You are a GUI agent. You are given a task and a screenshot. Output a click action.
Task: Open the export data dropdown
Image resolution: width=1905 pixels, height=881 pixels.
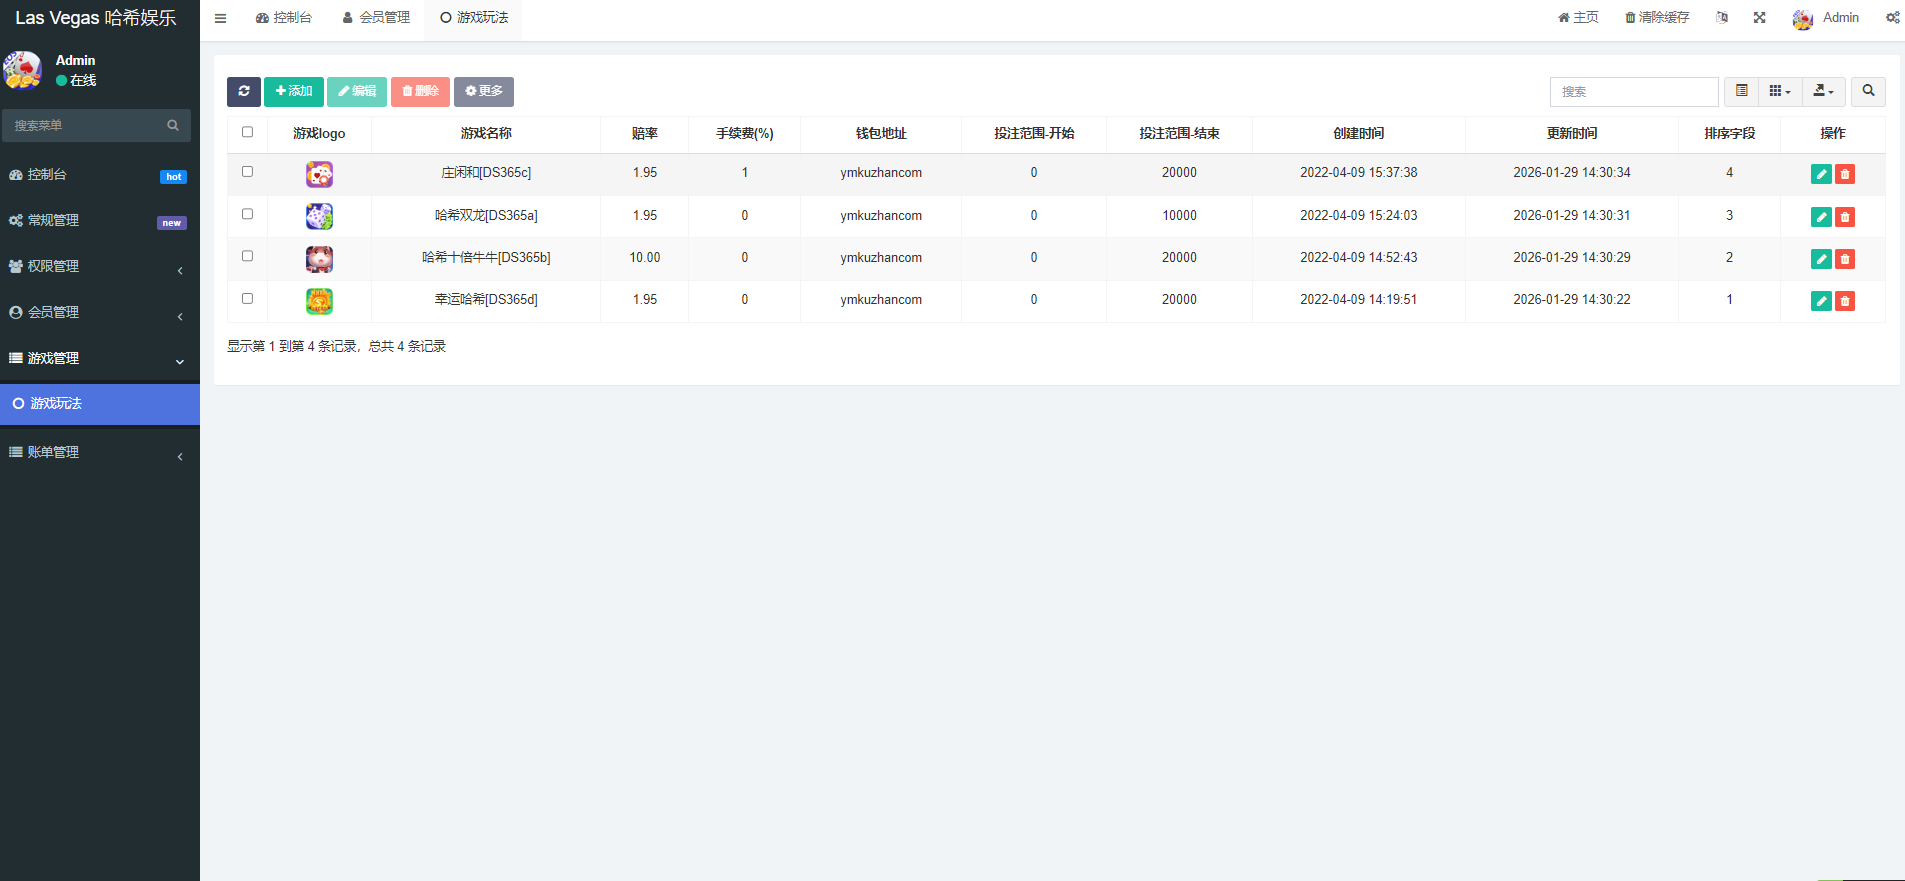pos(1823,91)
